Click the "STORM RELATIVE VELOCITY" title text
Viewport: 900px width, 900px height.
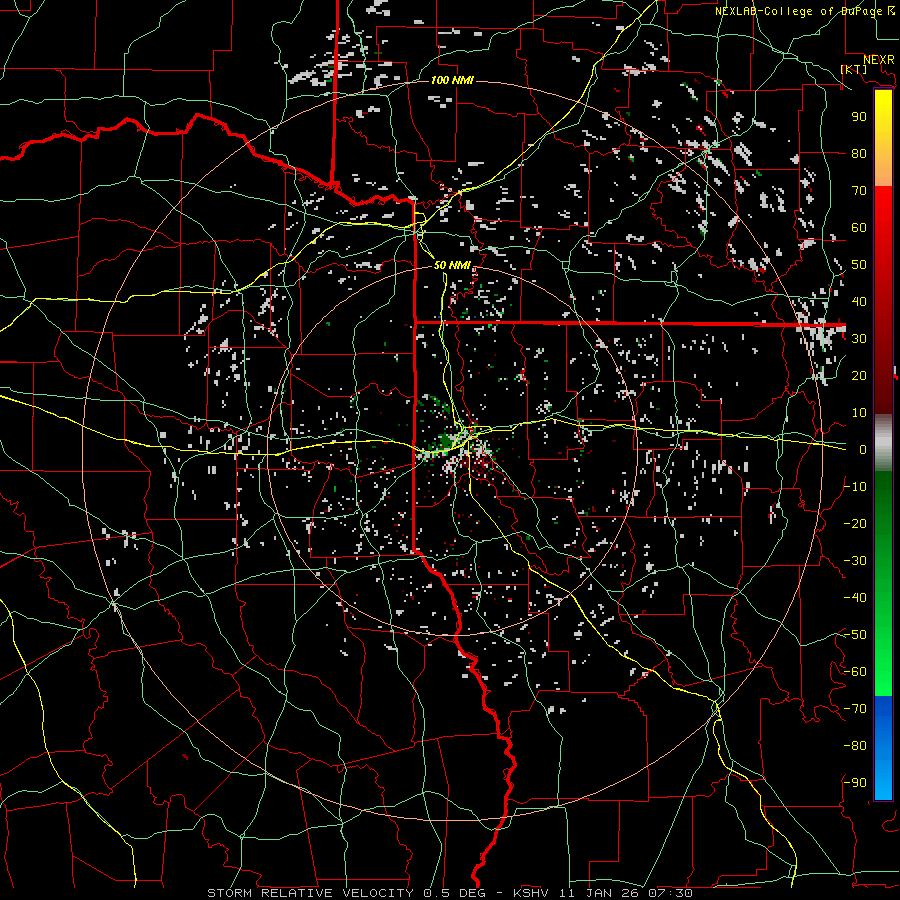coord(310,893)
